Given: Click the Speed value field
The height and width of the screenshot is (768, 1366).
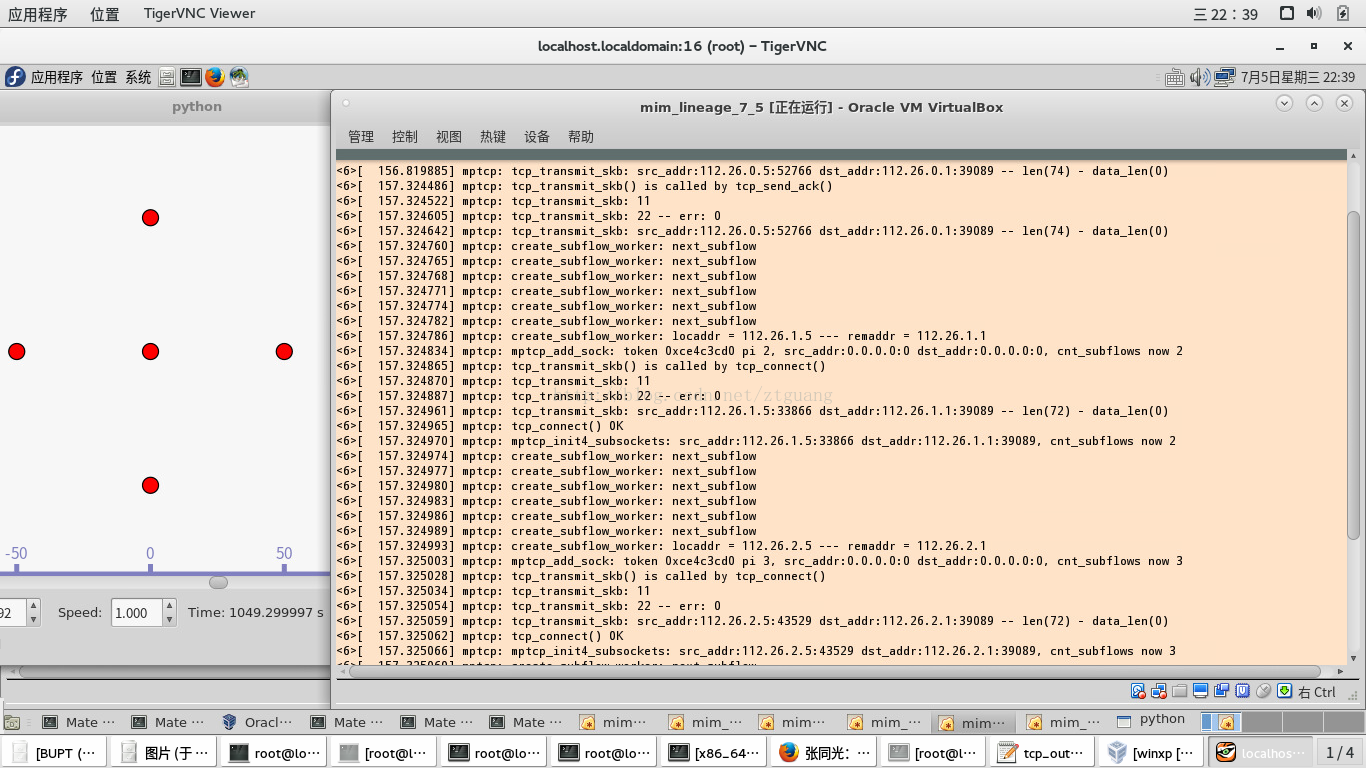Looking at the screenshot, I should click(136, 613).
